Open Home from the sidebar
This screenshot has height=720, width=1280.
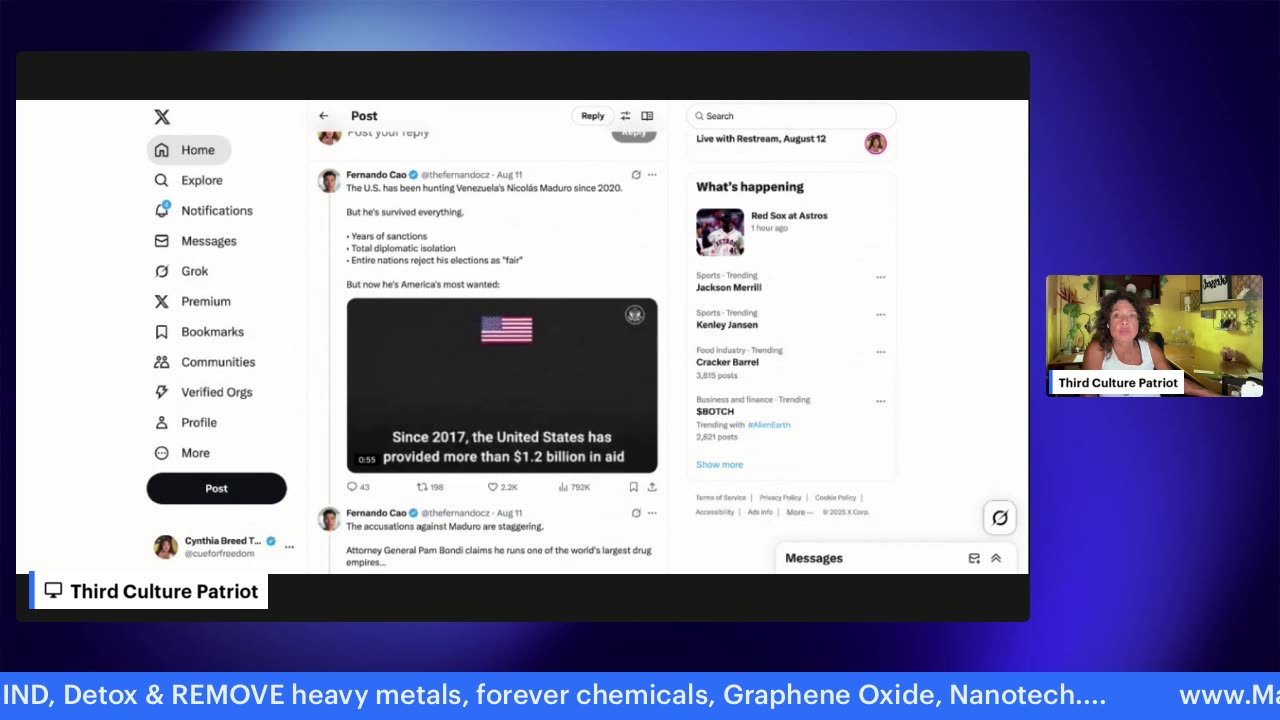(x=188, y=150)
